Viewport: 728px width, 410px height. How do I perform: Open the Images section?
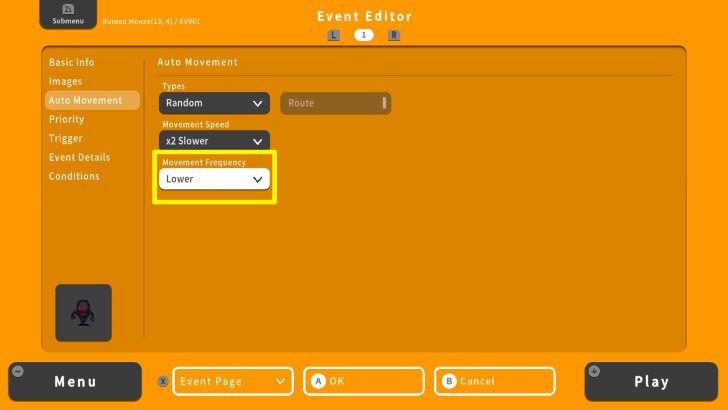(65, 81)
